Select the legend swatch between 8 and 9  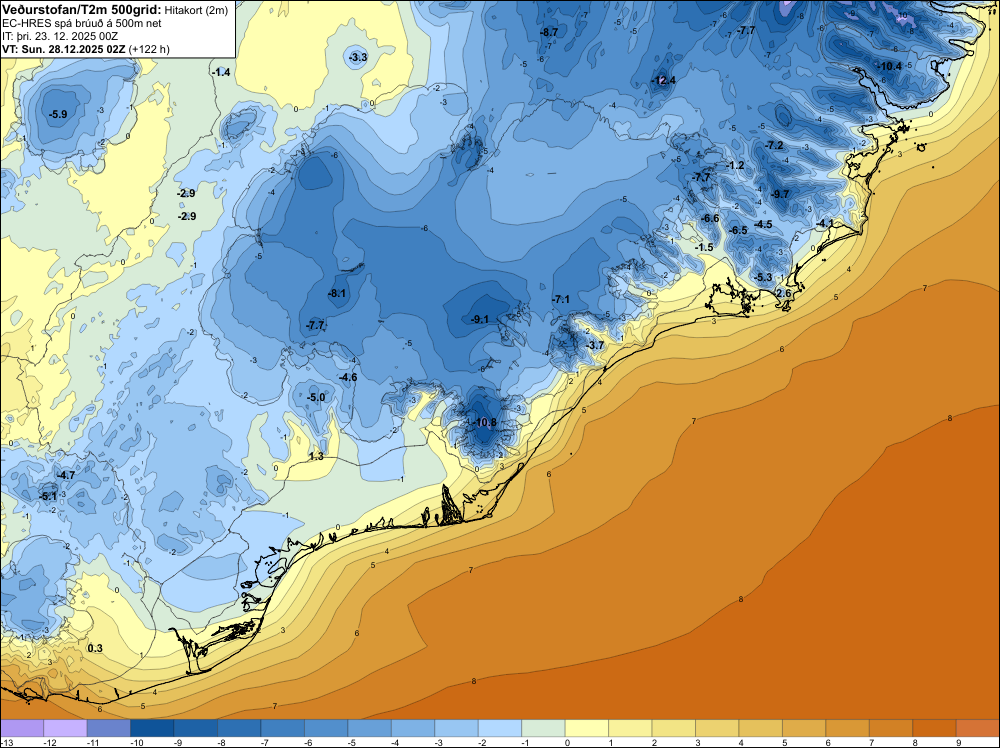point(934,728)
